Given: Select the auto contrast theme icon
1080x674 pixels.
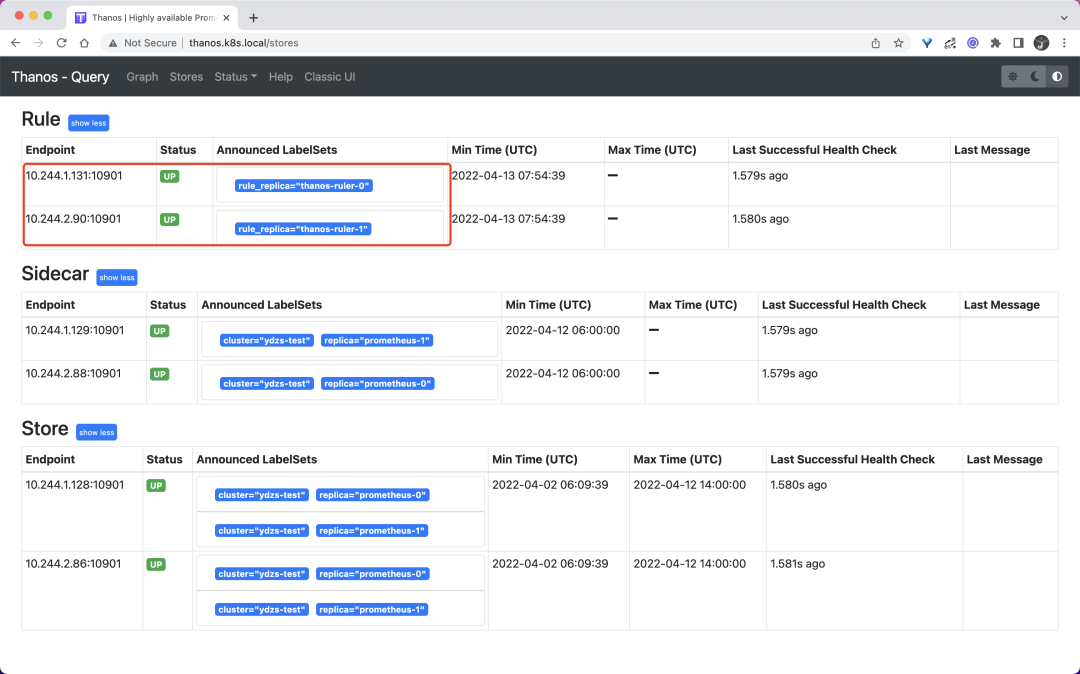Looking at the screenshot, I should click(x=1057, y=76).
